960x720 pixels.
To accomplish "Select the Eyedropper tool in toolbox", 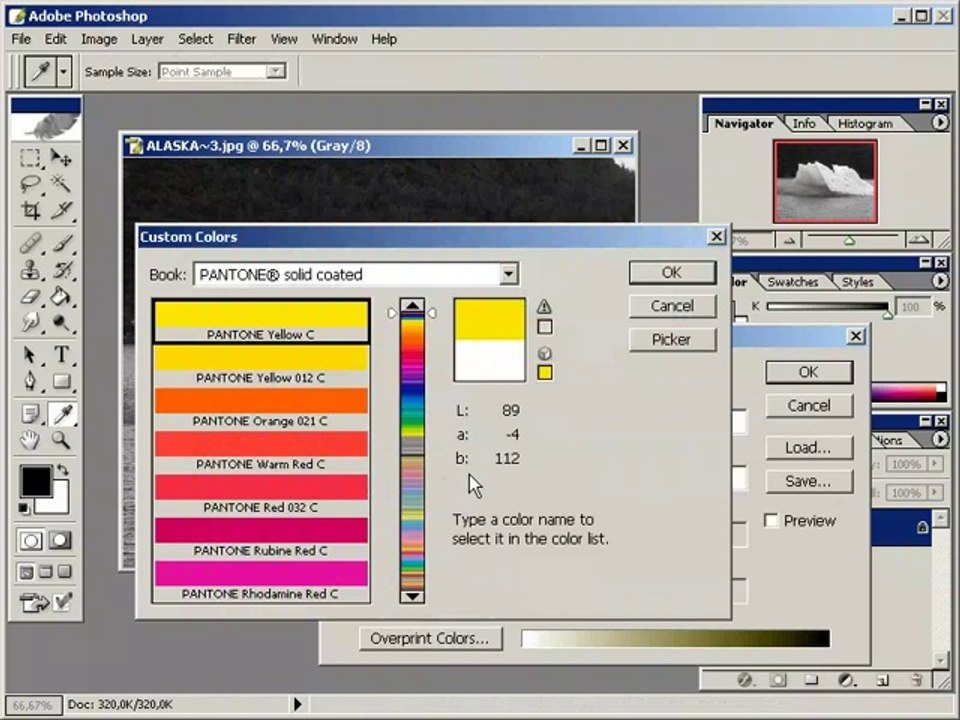I will (61, 414).
